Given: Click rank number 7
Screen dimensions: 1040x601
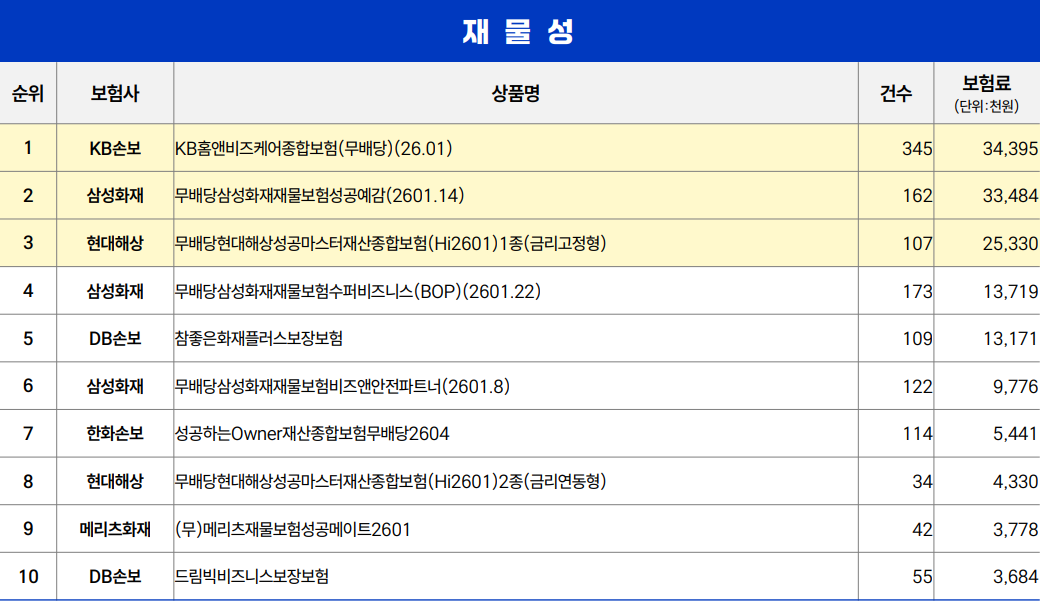Looking at the screenshot, I should coord(28,434).
